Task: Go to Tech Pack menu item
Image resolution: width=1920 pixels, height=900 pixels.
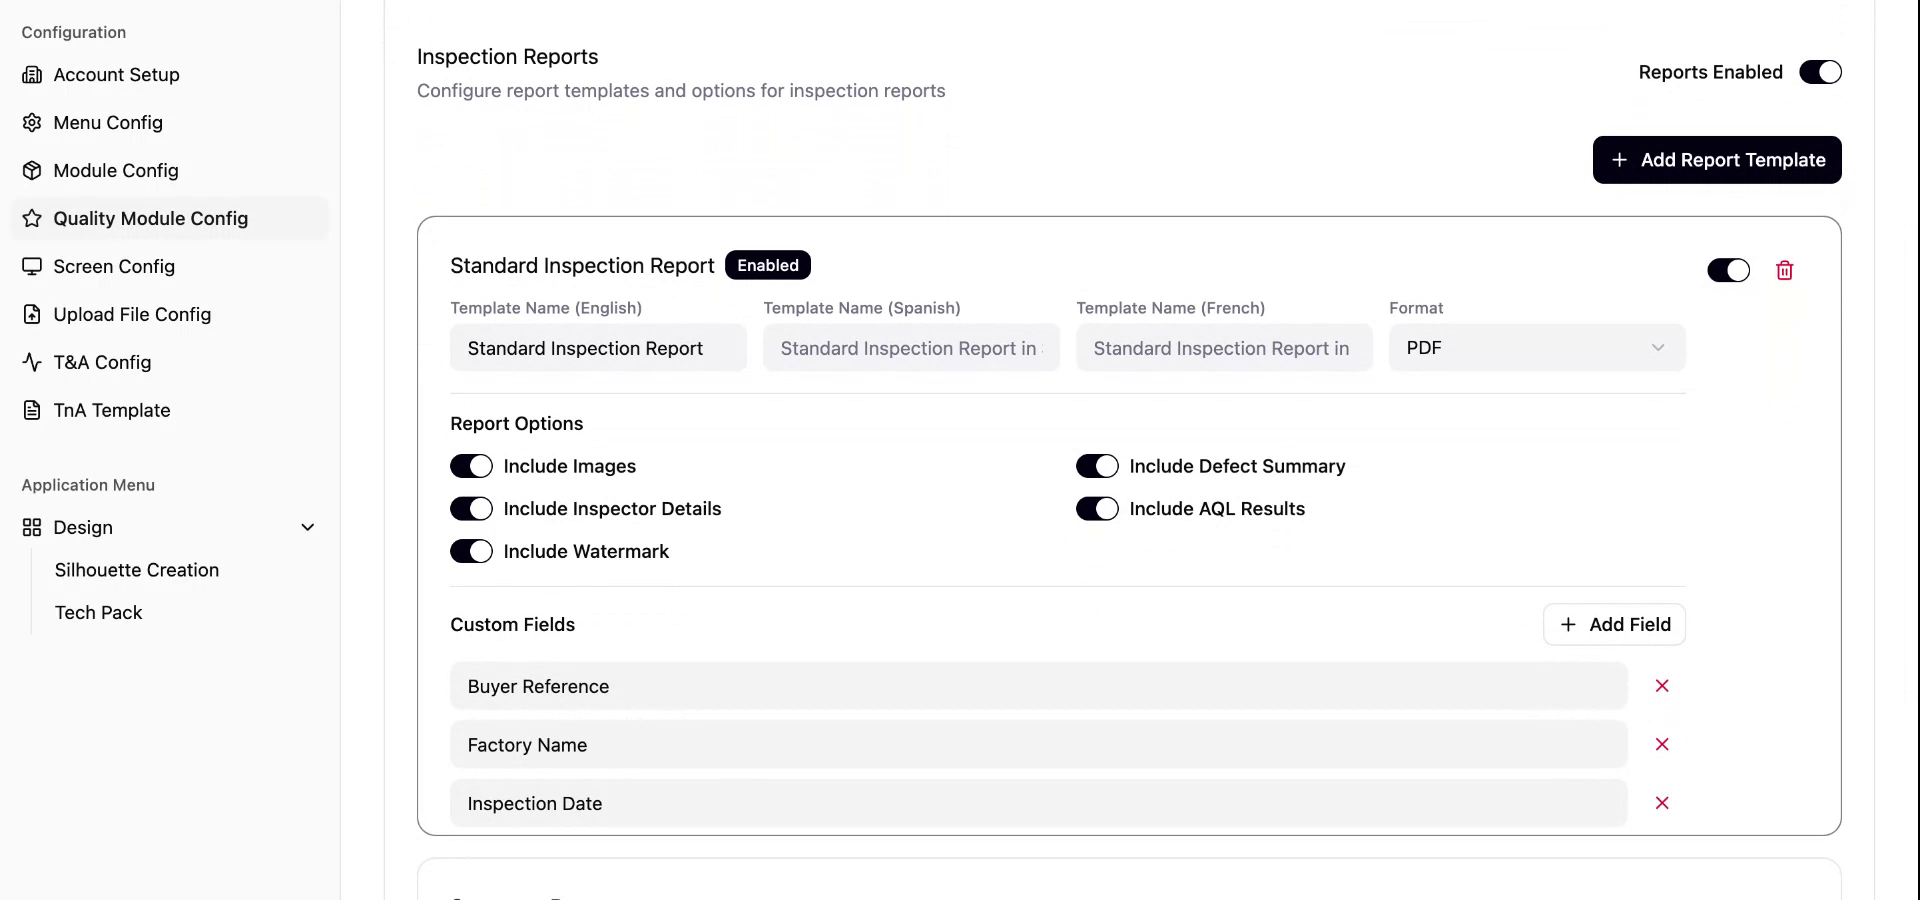Action: pos(99,613)
